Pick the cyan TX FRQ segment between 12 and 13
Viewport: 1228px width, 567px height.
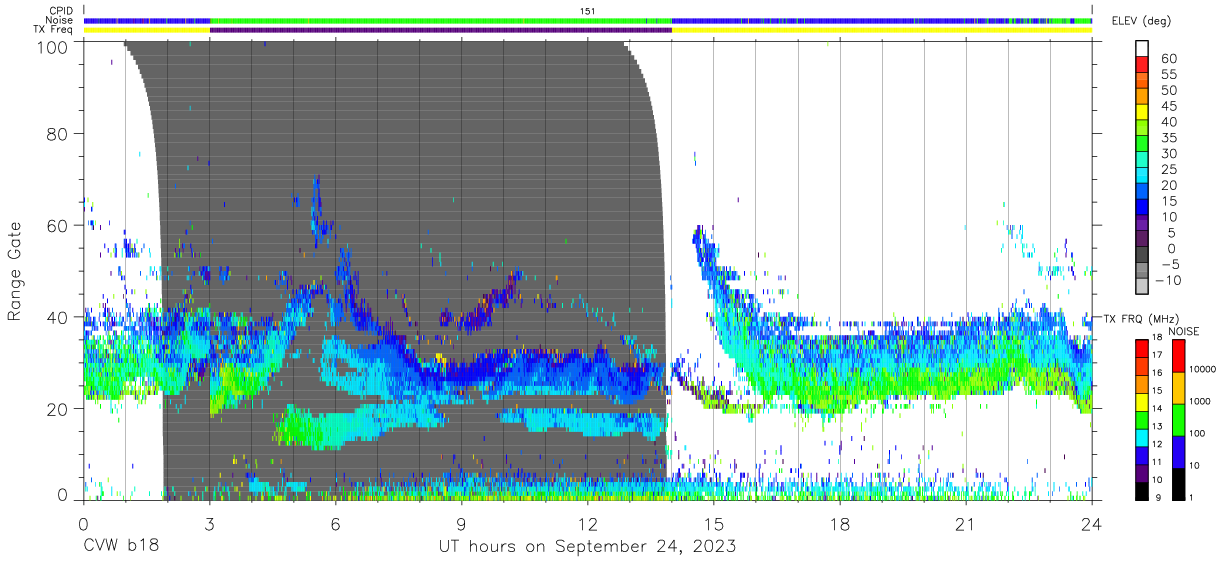[1141, 436]
